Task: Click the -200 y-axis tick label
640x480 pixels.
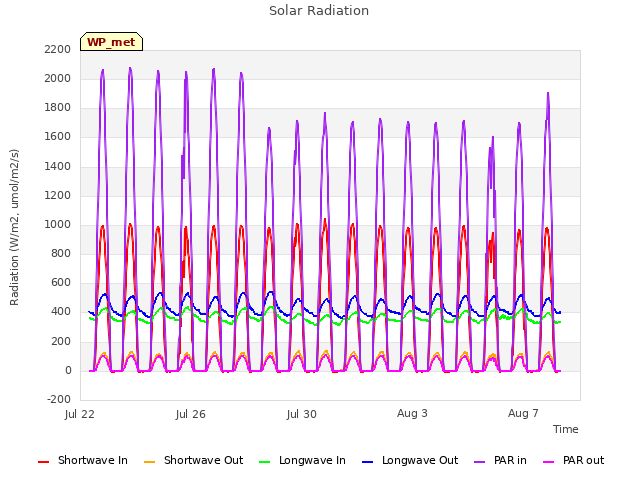Action: pyautogui.click(x=59, y=399)
